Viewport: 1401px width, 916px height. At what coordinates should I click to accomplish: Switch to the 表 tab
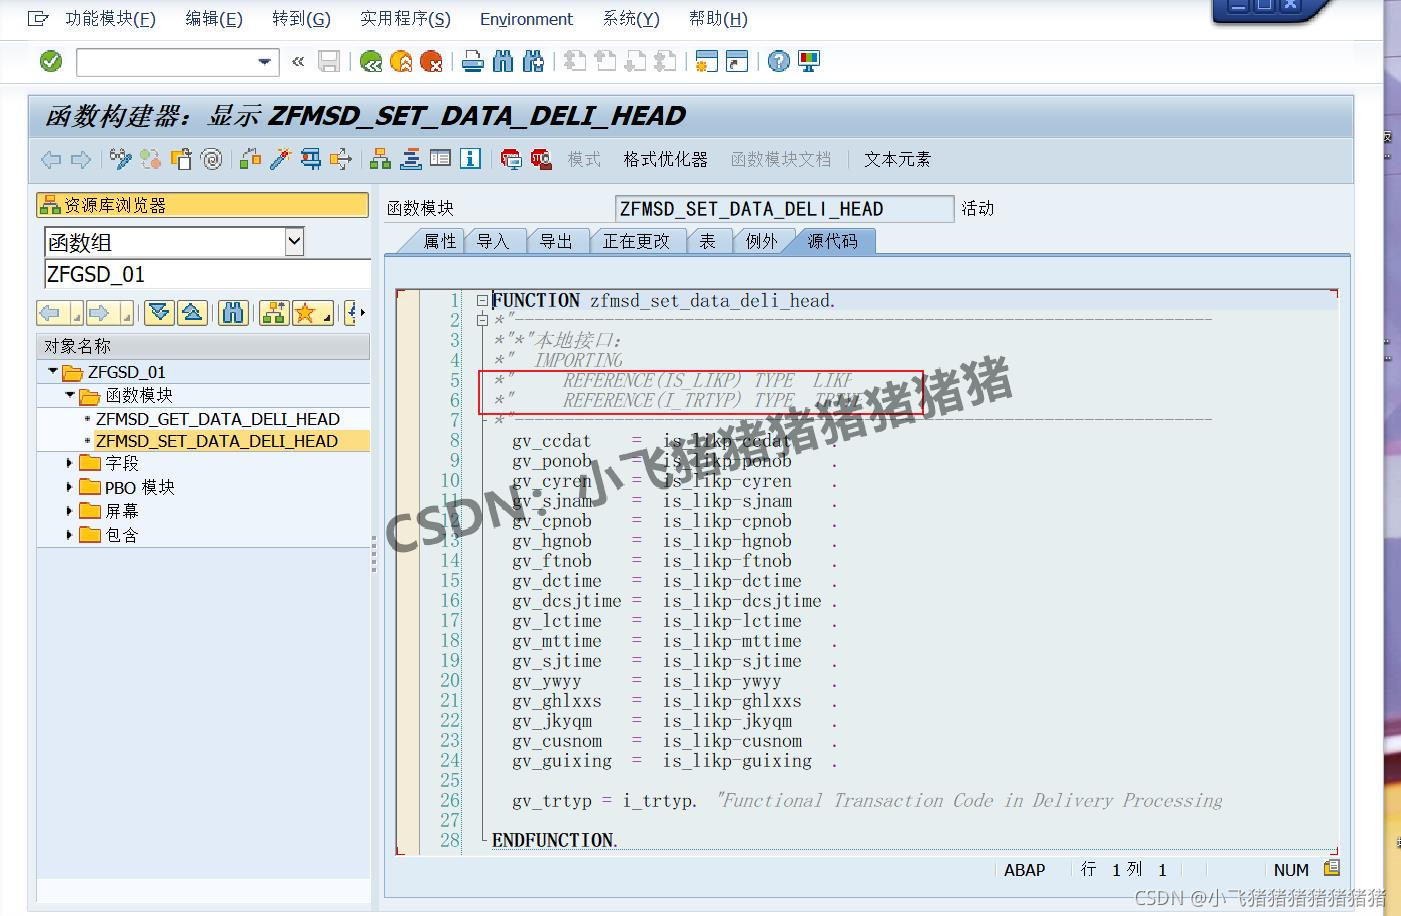[707, 241]
